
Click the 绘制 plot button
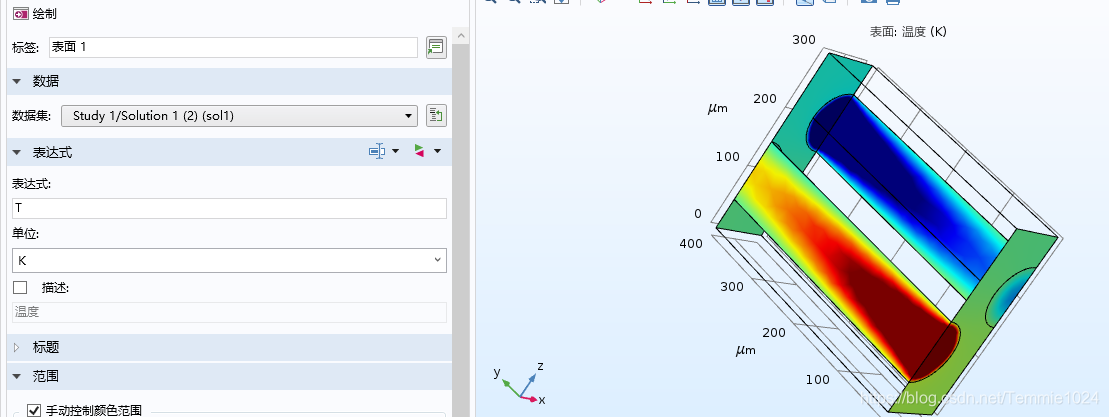35,13
